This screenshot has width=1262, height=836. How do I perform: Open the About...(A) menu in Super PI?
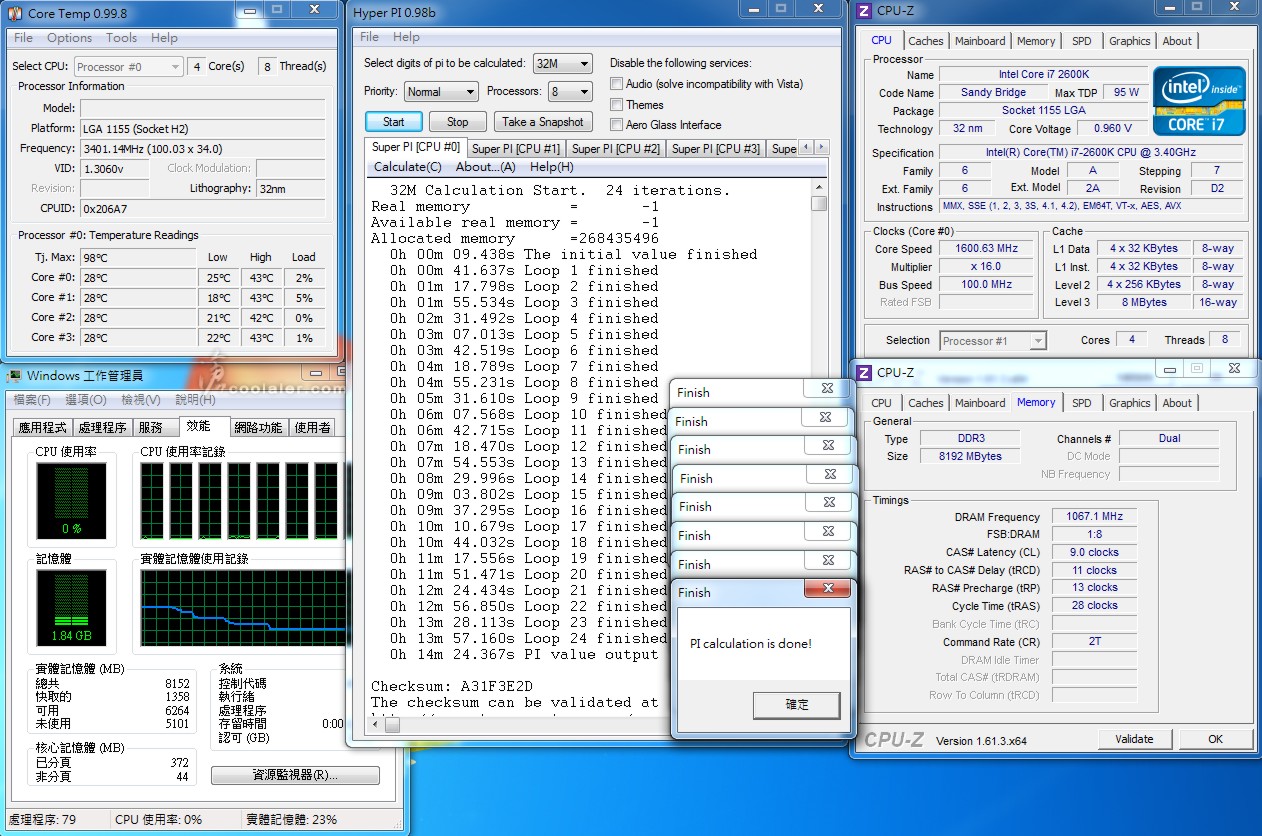click(486, 167)
